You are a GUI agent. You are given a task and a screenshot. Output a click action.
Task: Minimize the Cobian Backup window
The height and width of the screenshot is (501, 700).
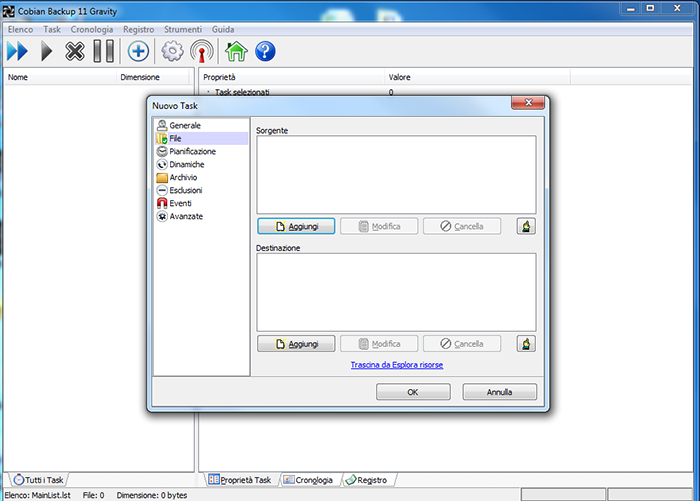pos(631,8)
